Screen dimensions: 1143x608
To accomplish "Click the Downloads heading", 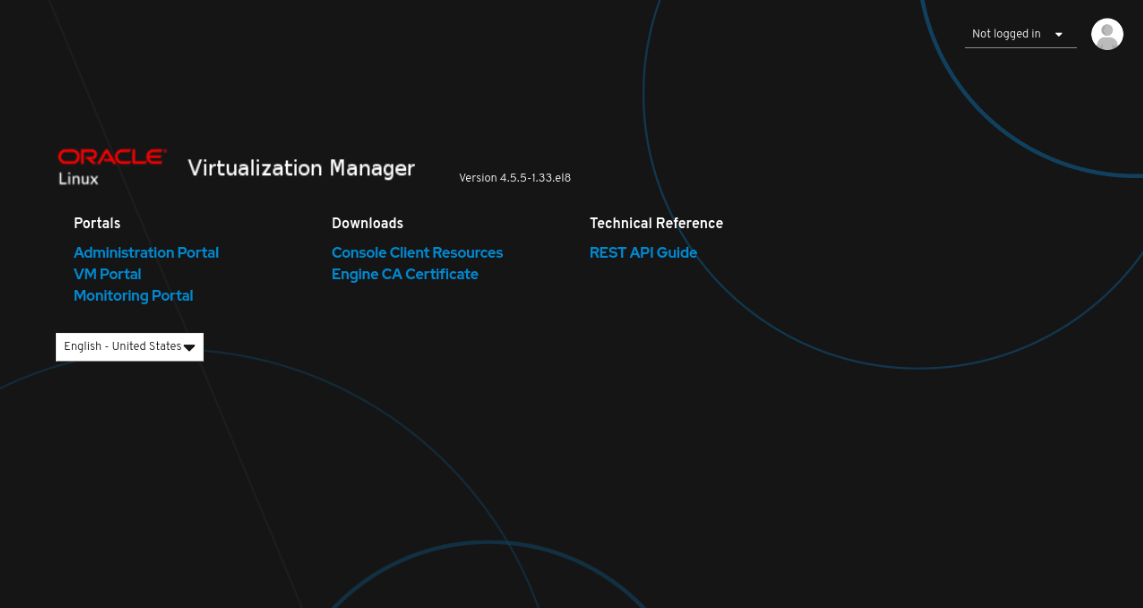I will click(x=367, y=224).
